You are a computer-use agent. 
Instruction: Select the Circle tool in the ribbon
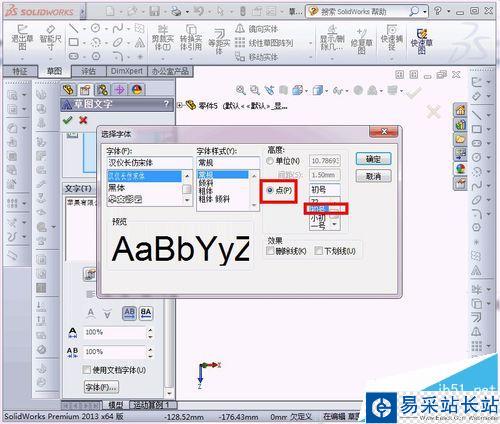pos(96,28)
